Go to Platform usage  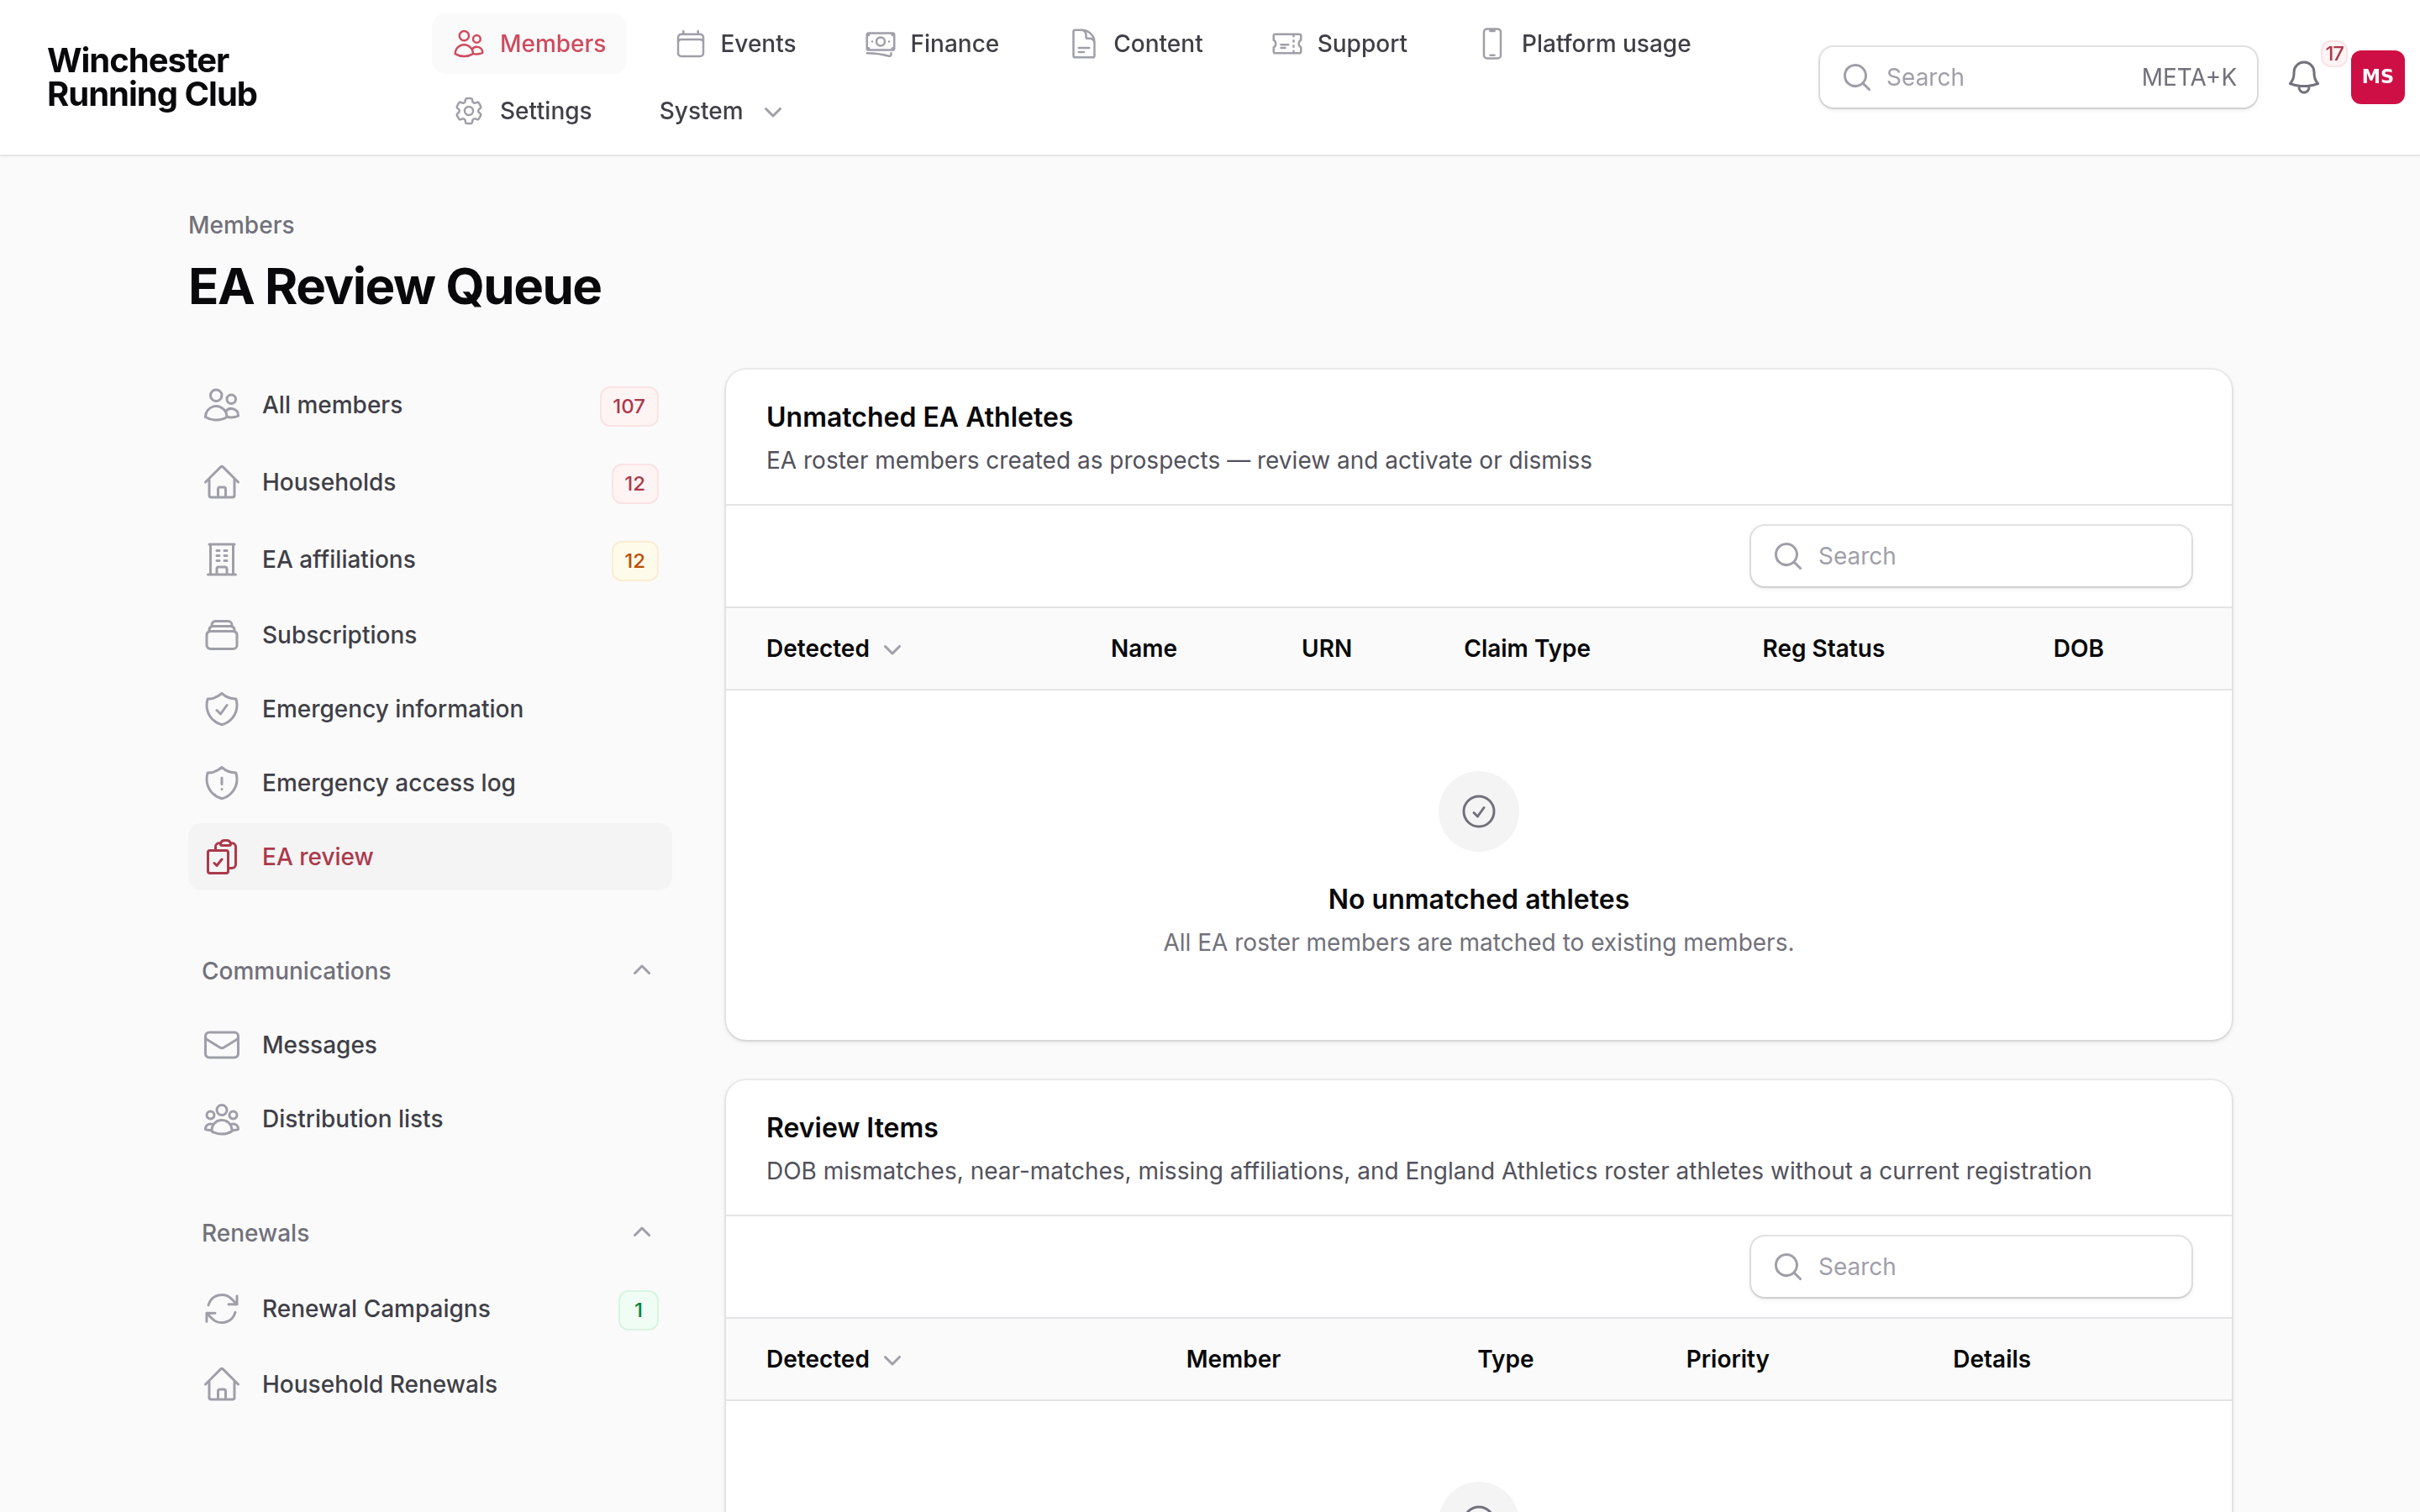coord(1584,44)
